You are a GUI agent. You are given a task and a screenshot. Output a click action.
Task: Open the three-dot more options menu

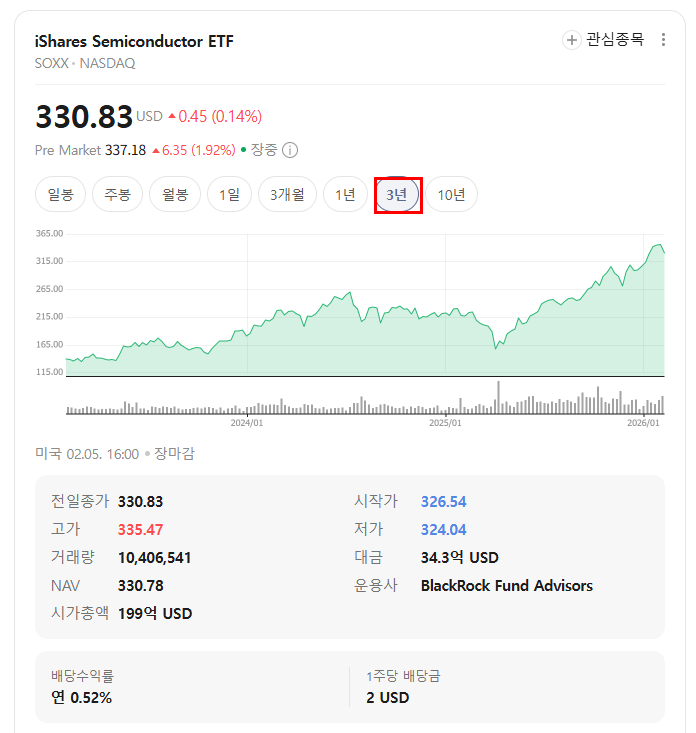(663, 40)
